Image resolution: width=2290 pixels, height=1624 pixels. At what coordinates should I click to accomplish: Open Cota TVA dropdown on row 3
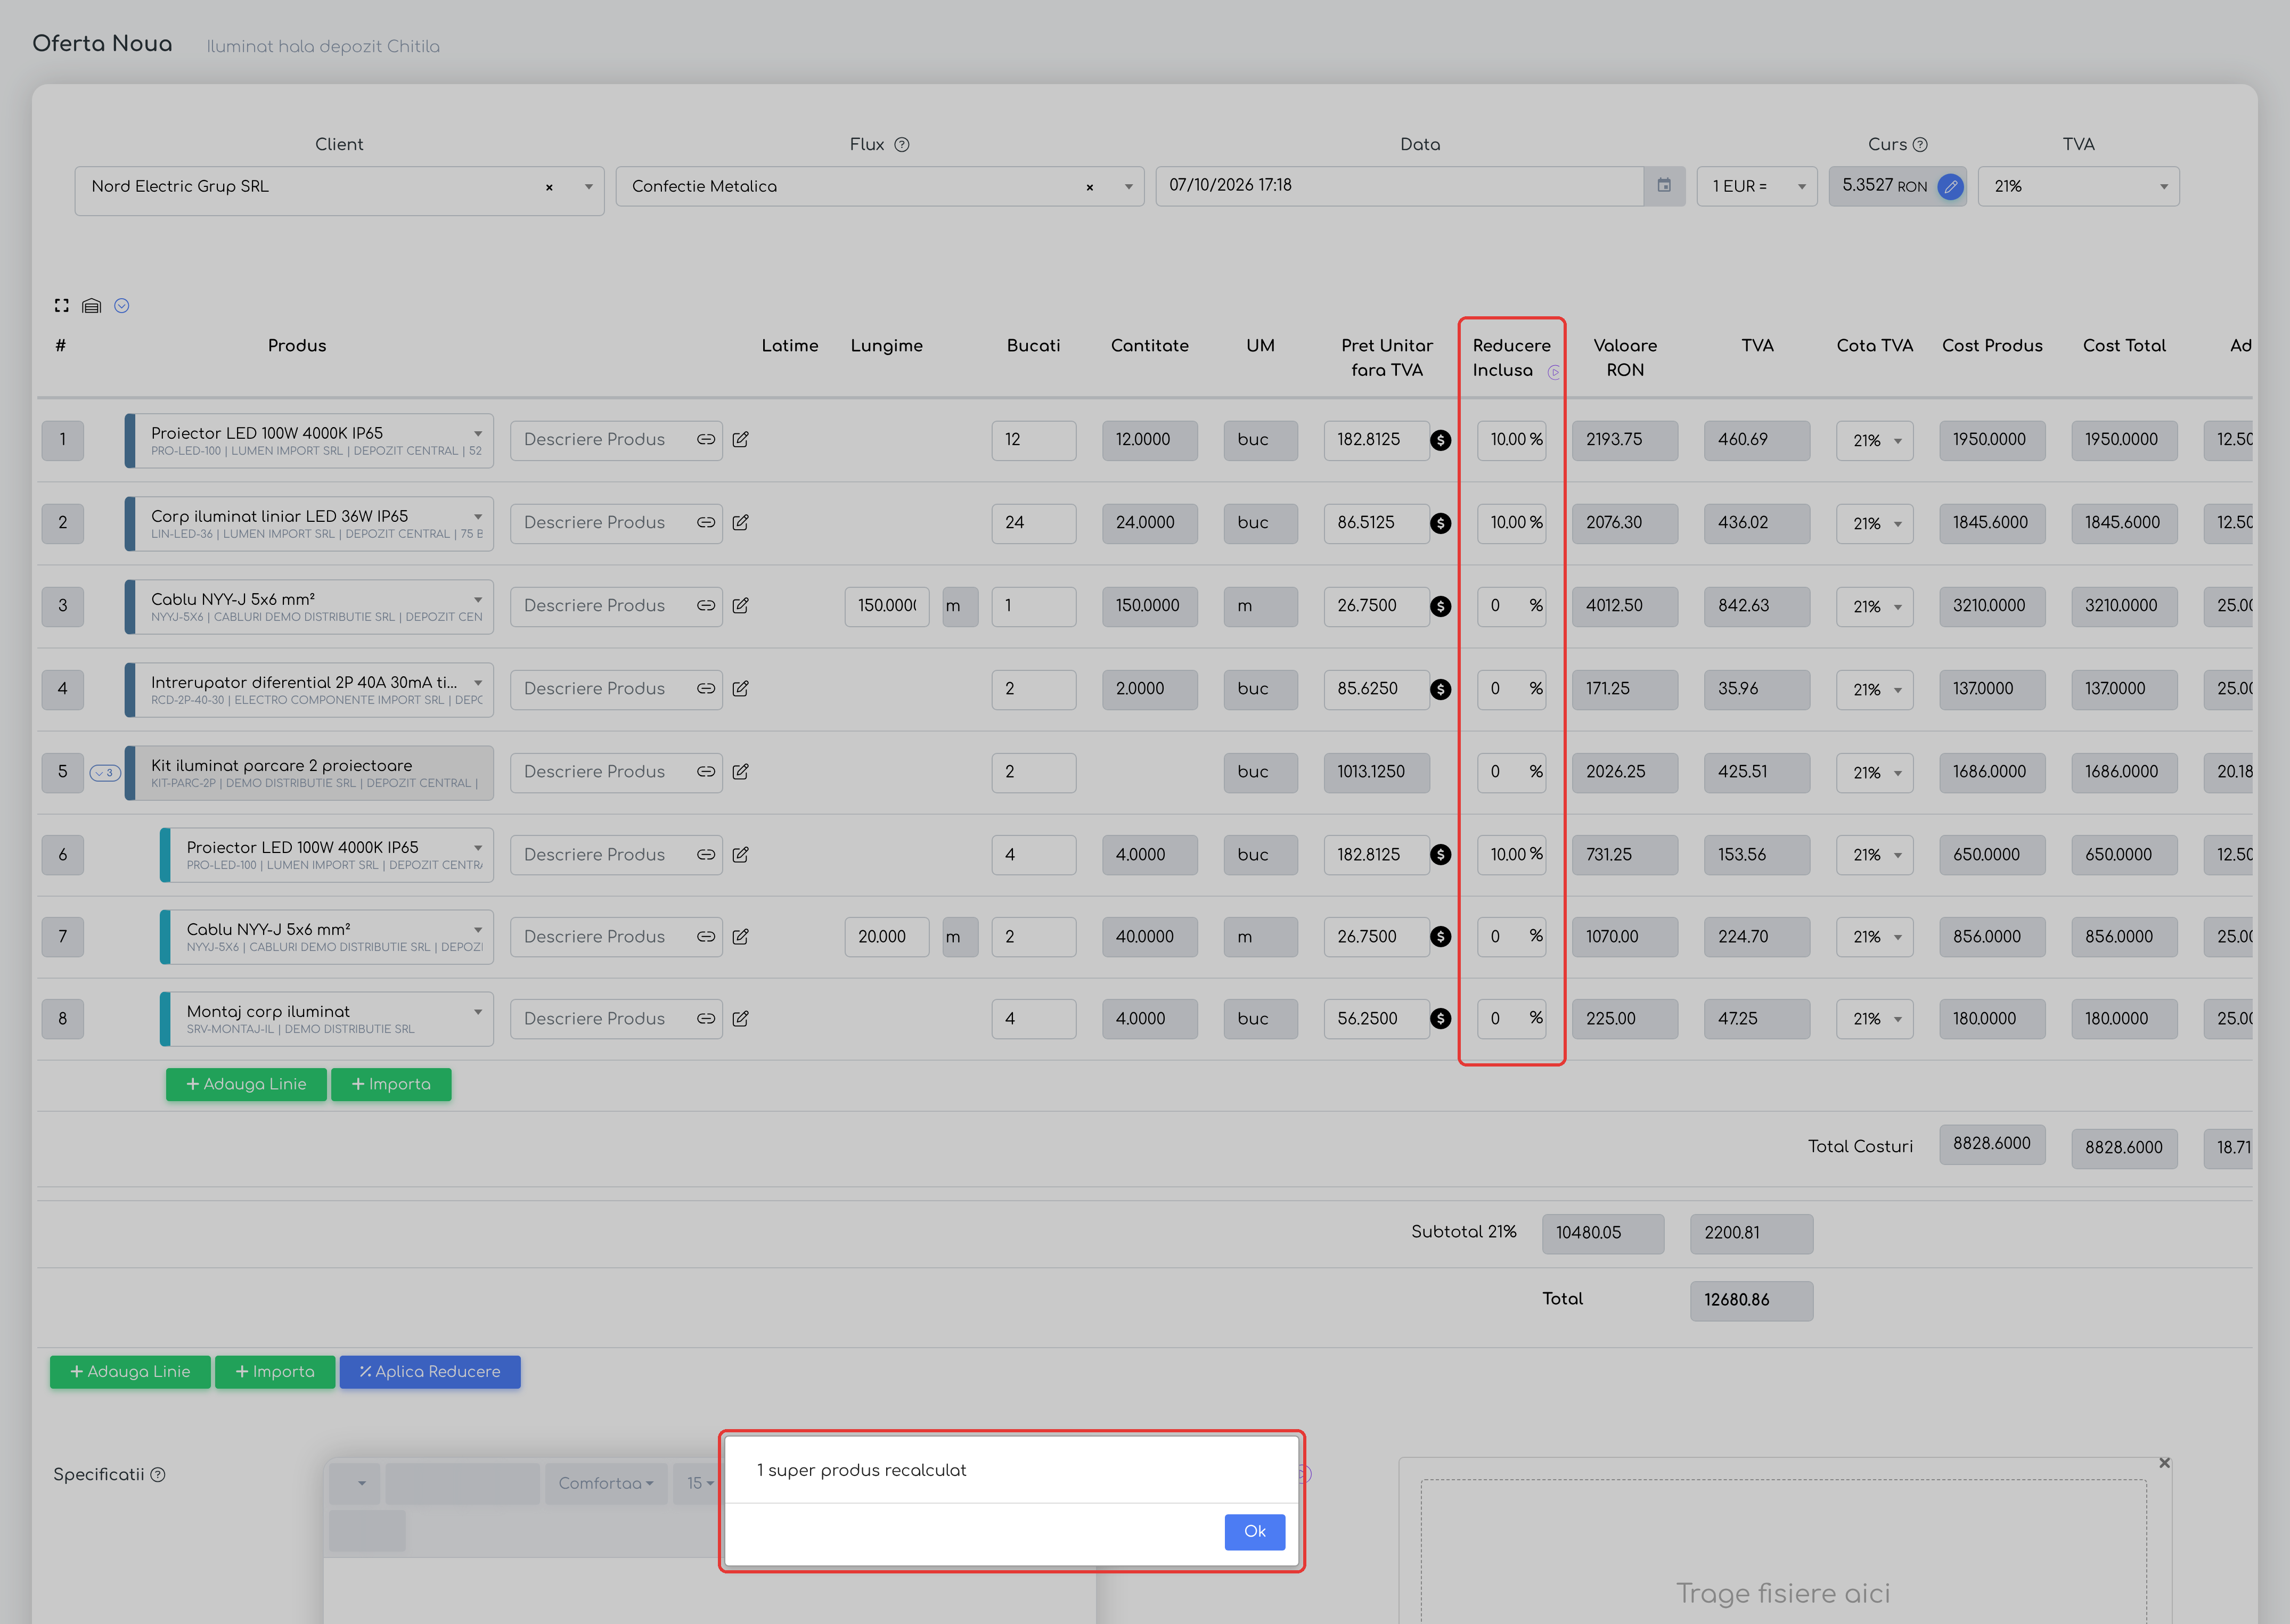coord(1874,607)
